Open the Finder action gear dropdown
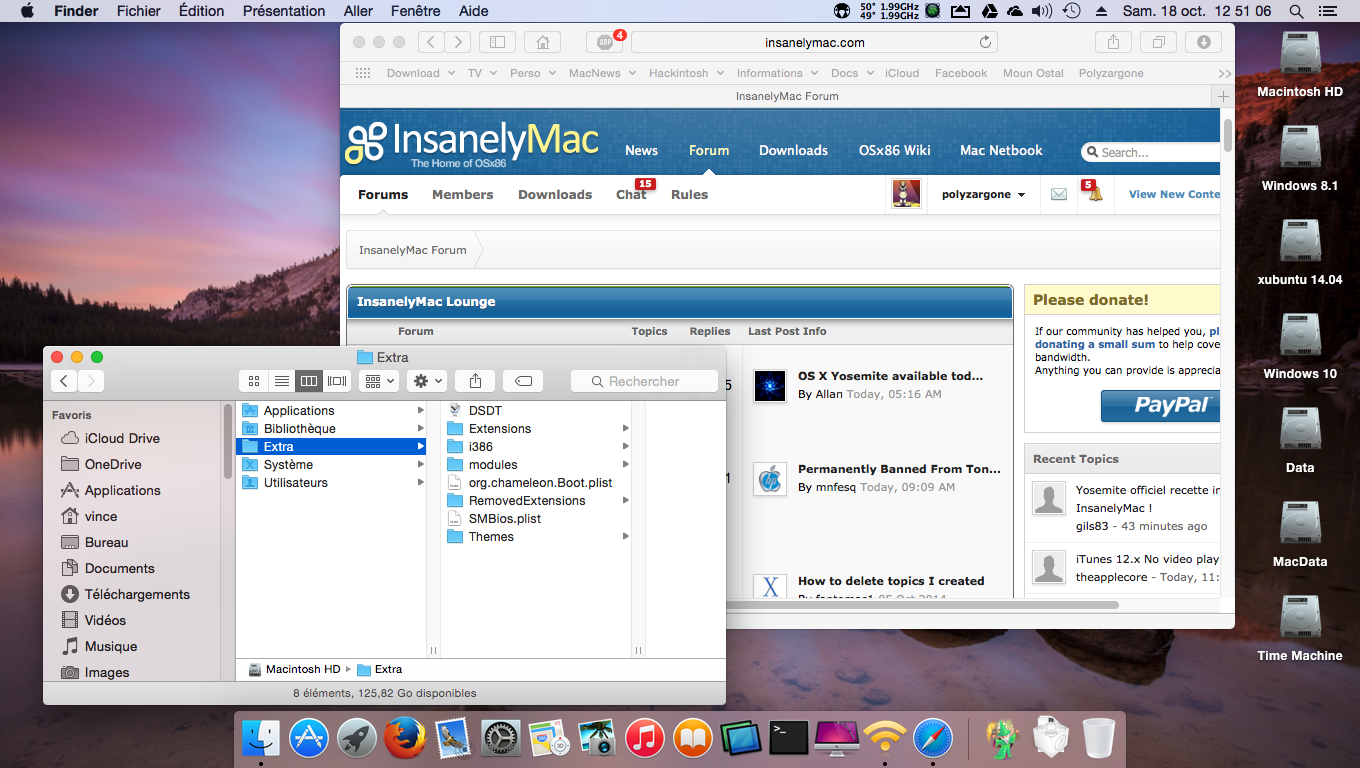The height and width of the screenshot is (768, 1360). (427, 381)
